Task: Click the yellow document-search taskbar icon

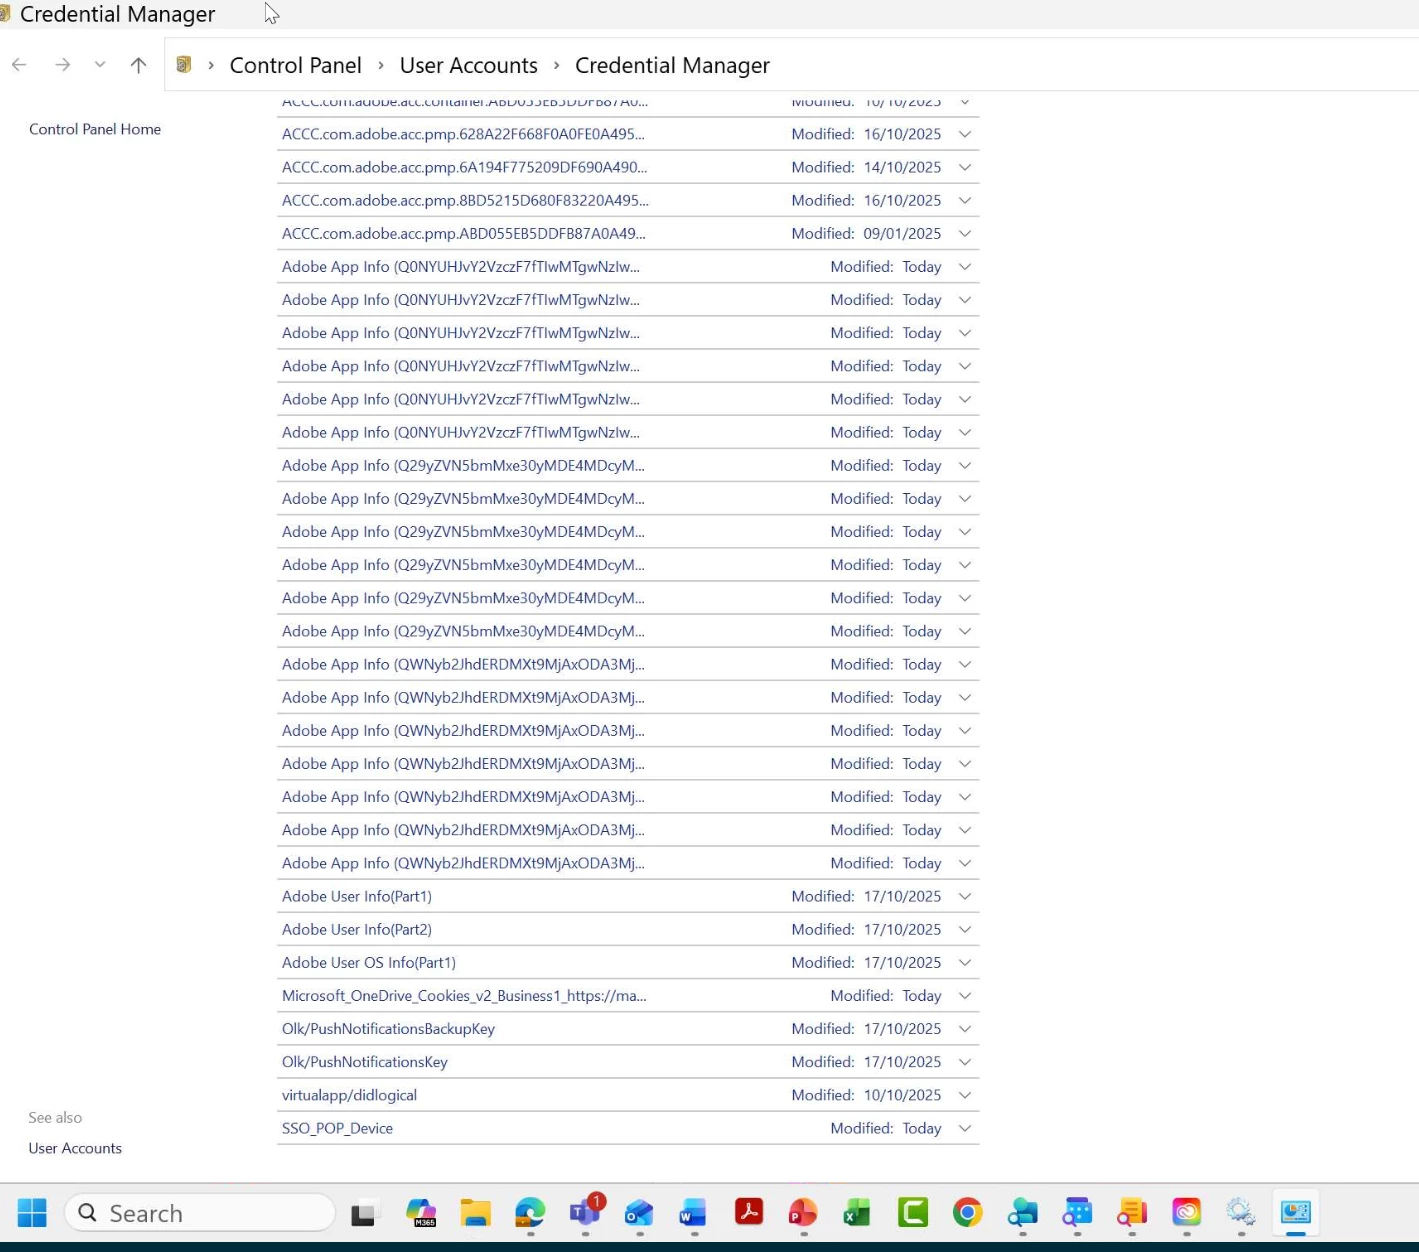Action: click(1132, 1213)
